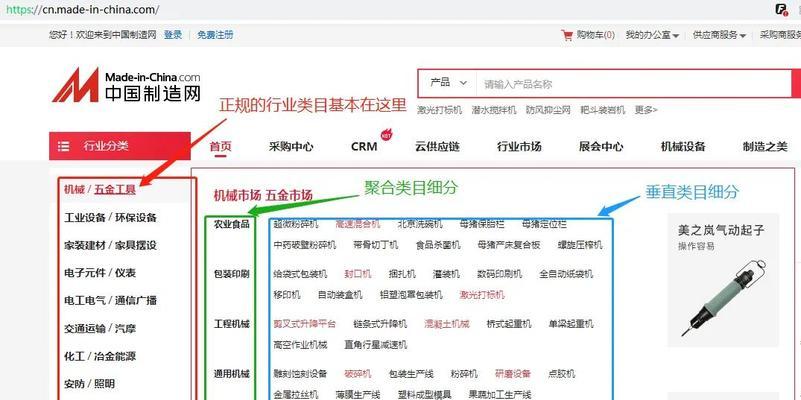Click the browser address bar URL
Screen dimensions: 801x400
click(x=83, y=10)
